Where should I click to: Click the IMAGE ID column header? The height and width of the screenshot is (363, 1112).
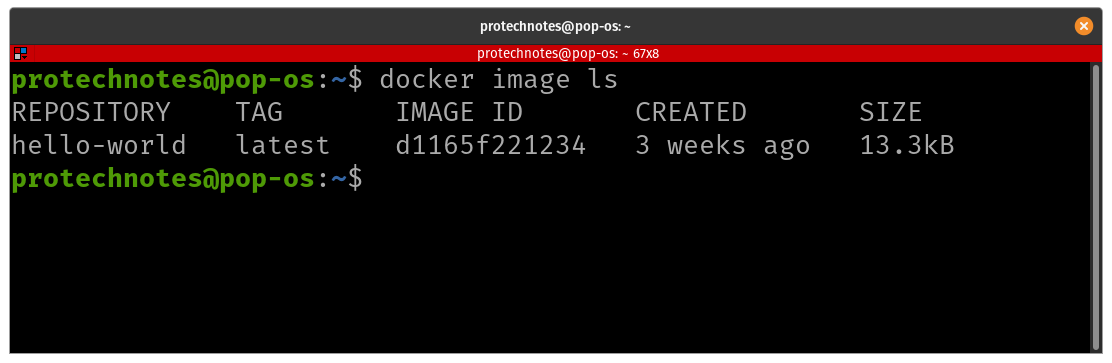click(x=459, y=112)
